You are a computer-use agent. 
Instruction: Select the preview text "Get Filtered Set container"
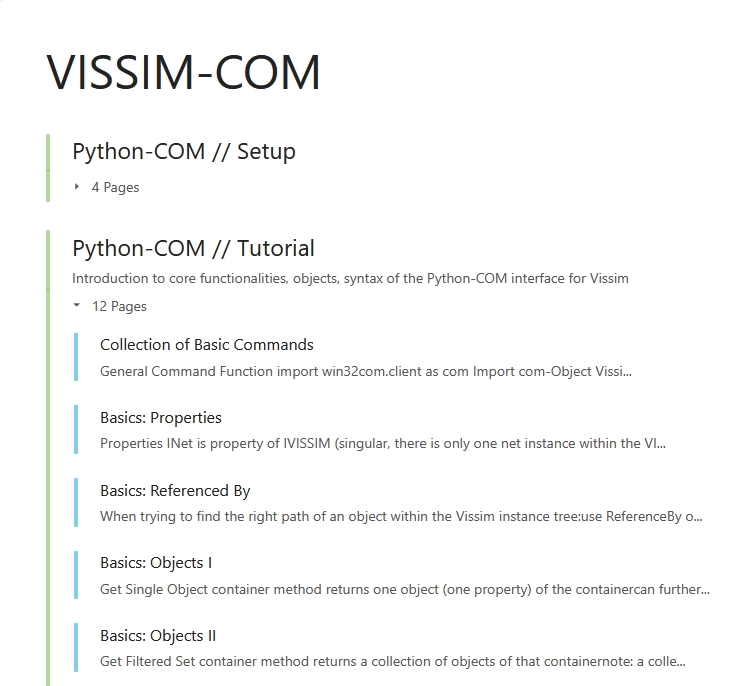pos(392,662)
